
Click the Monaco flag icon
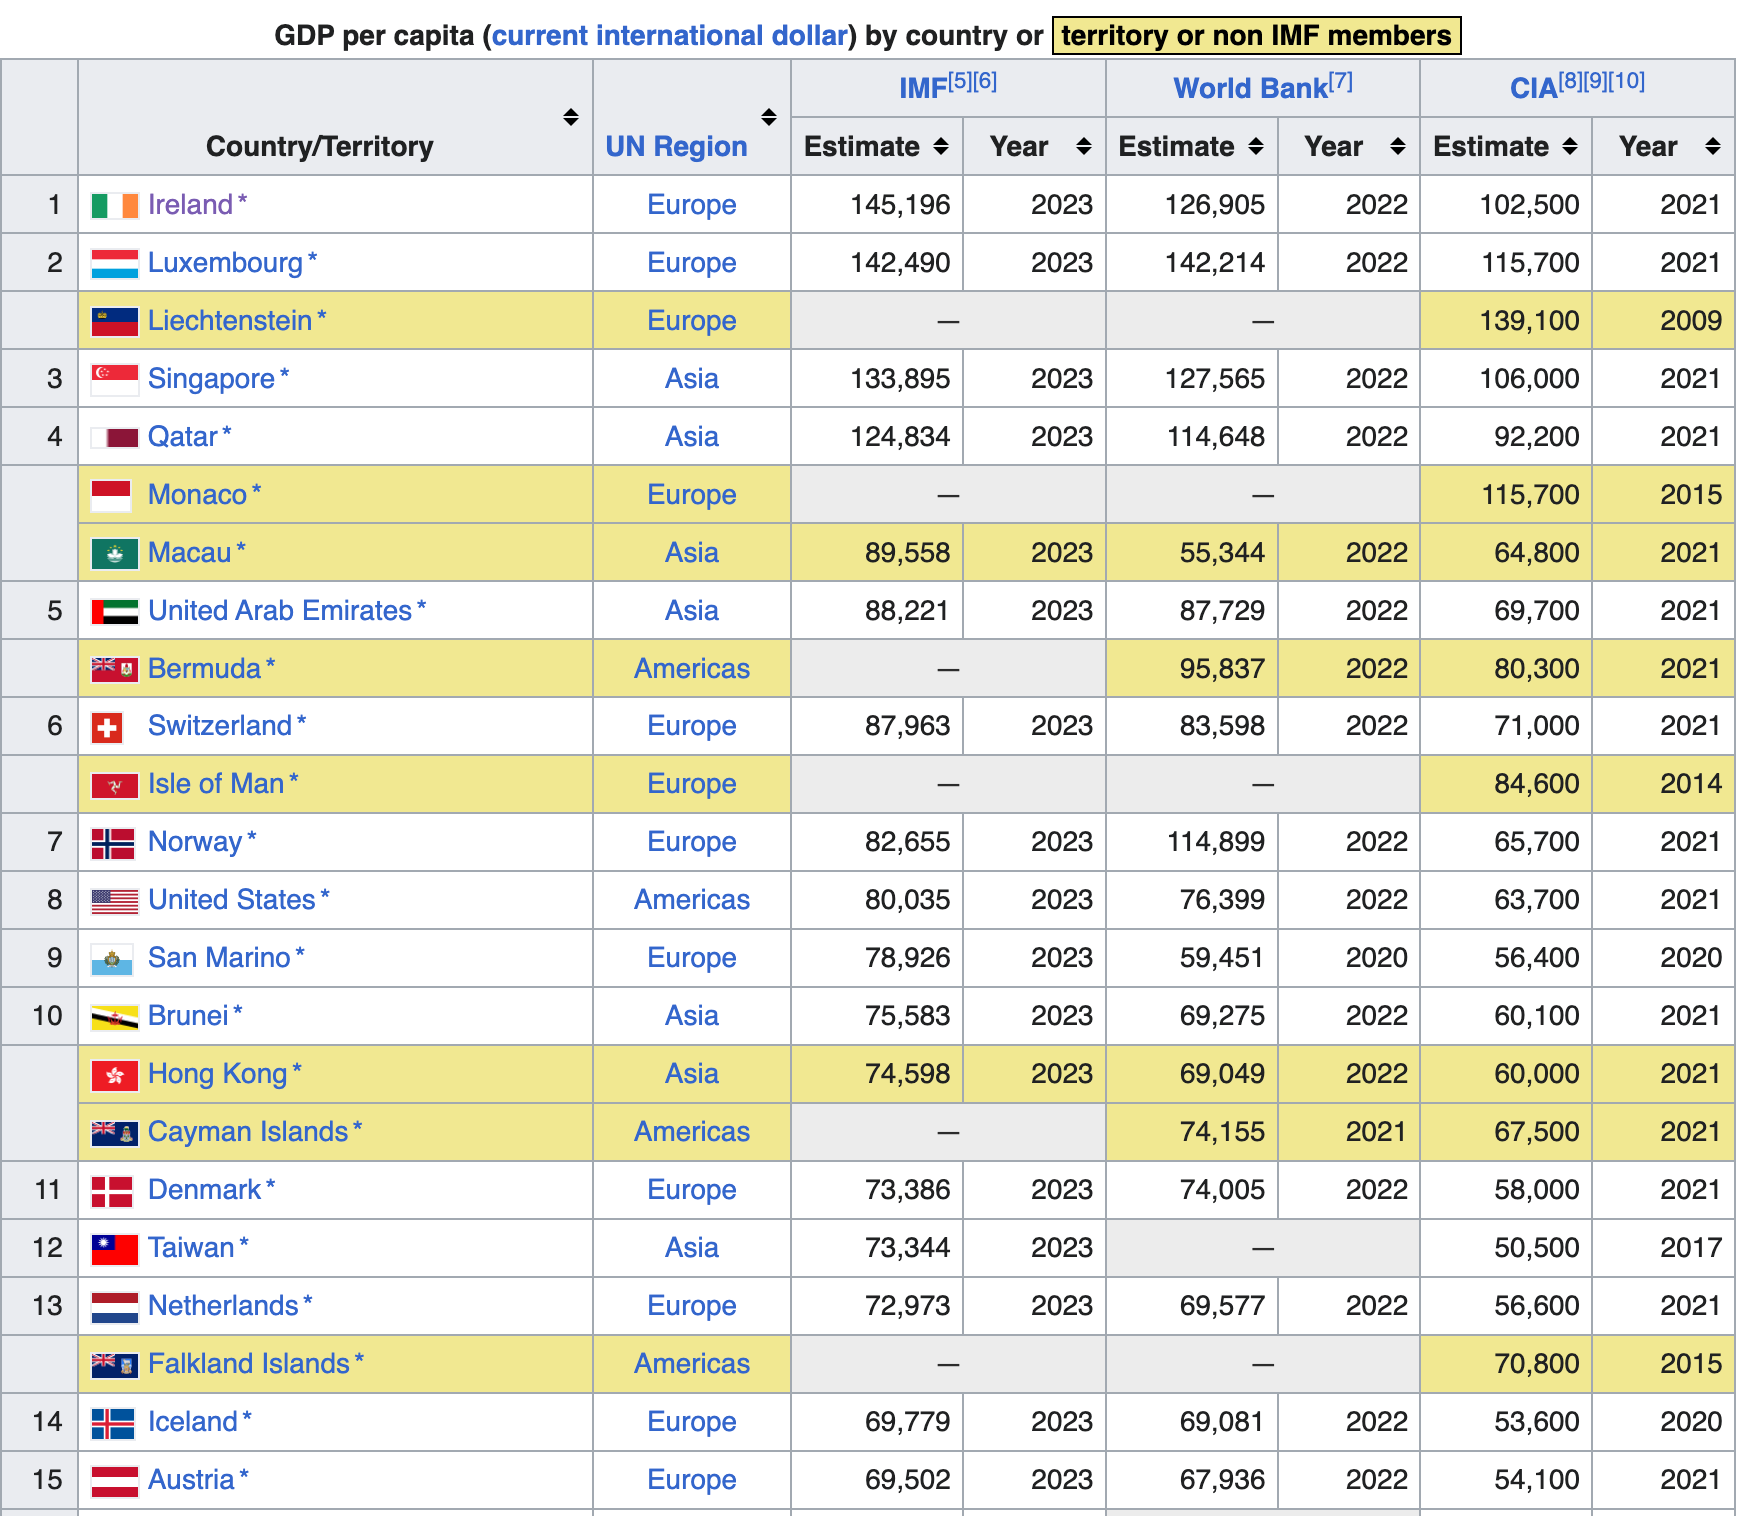tap(111, 496)
